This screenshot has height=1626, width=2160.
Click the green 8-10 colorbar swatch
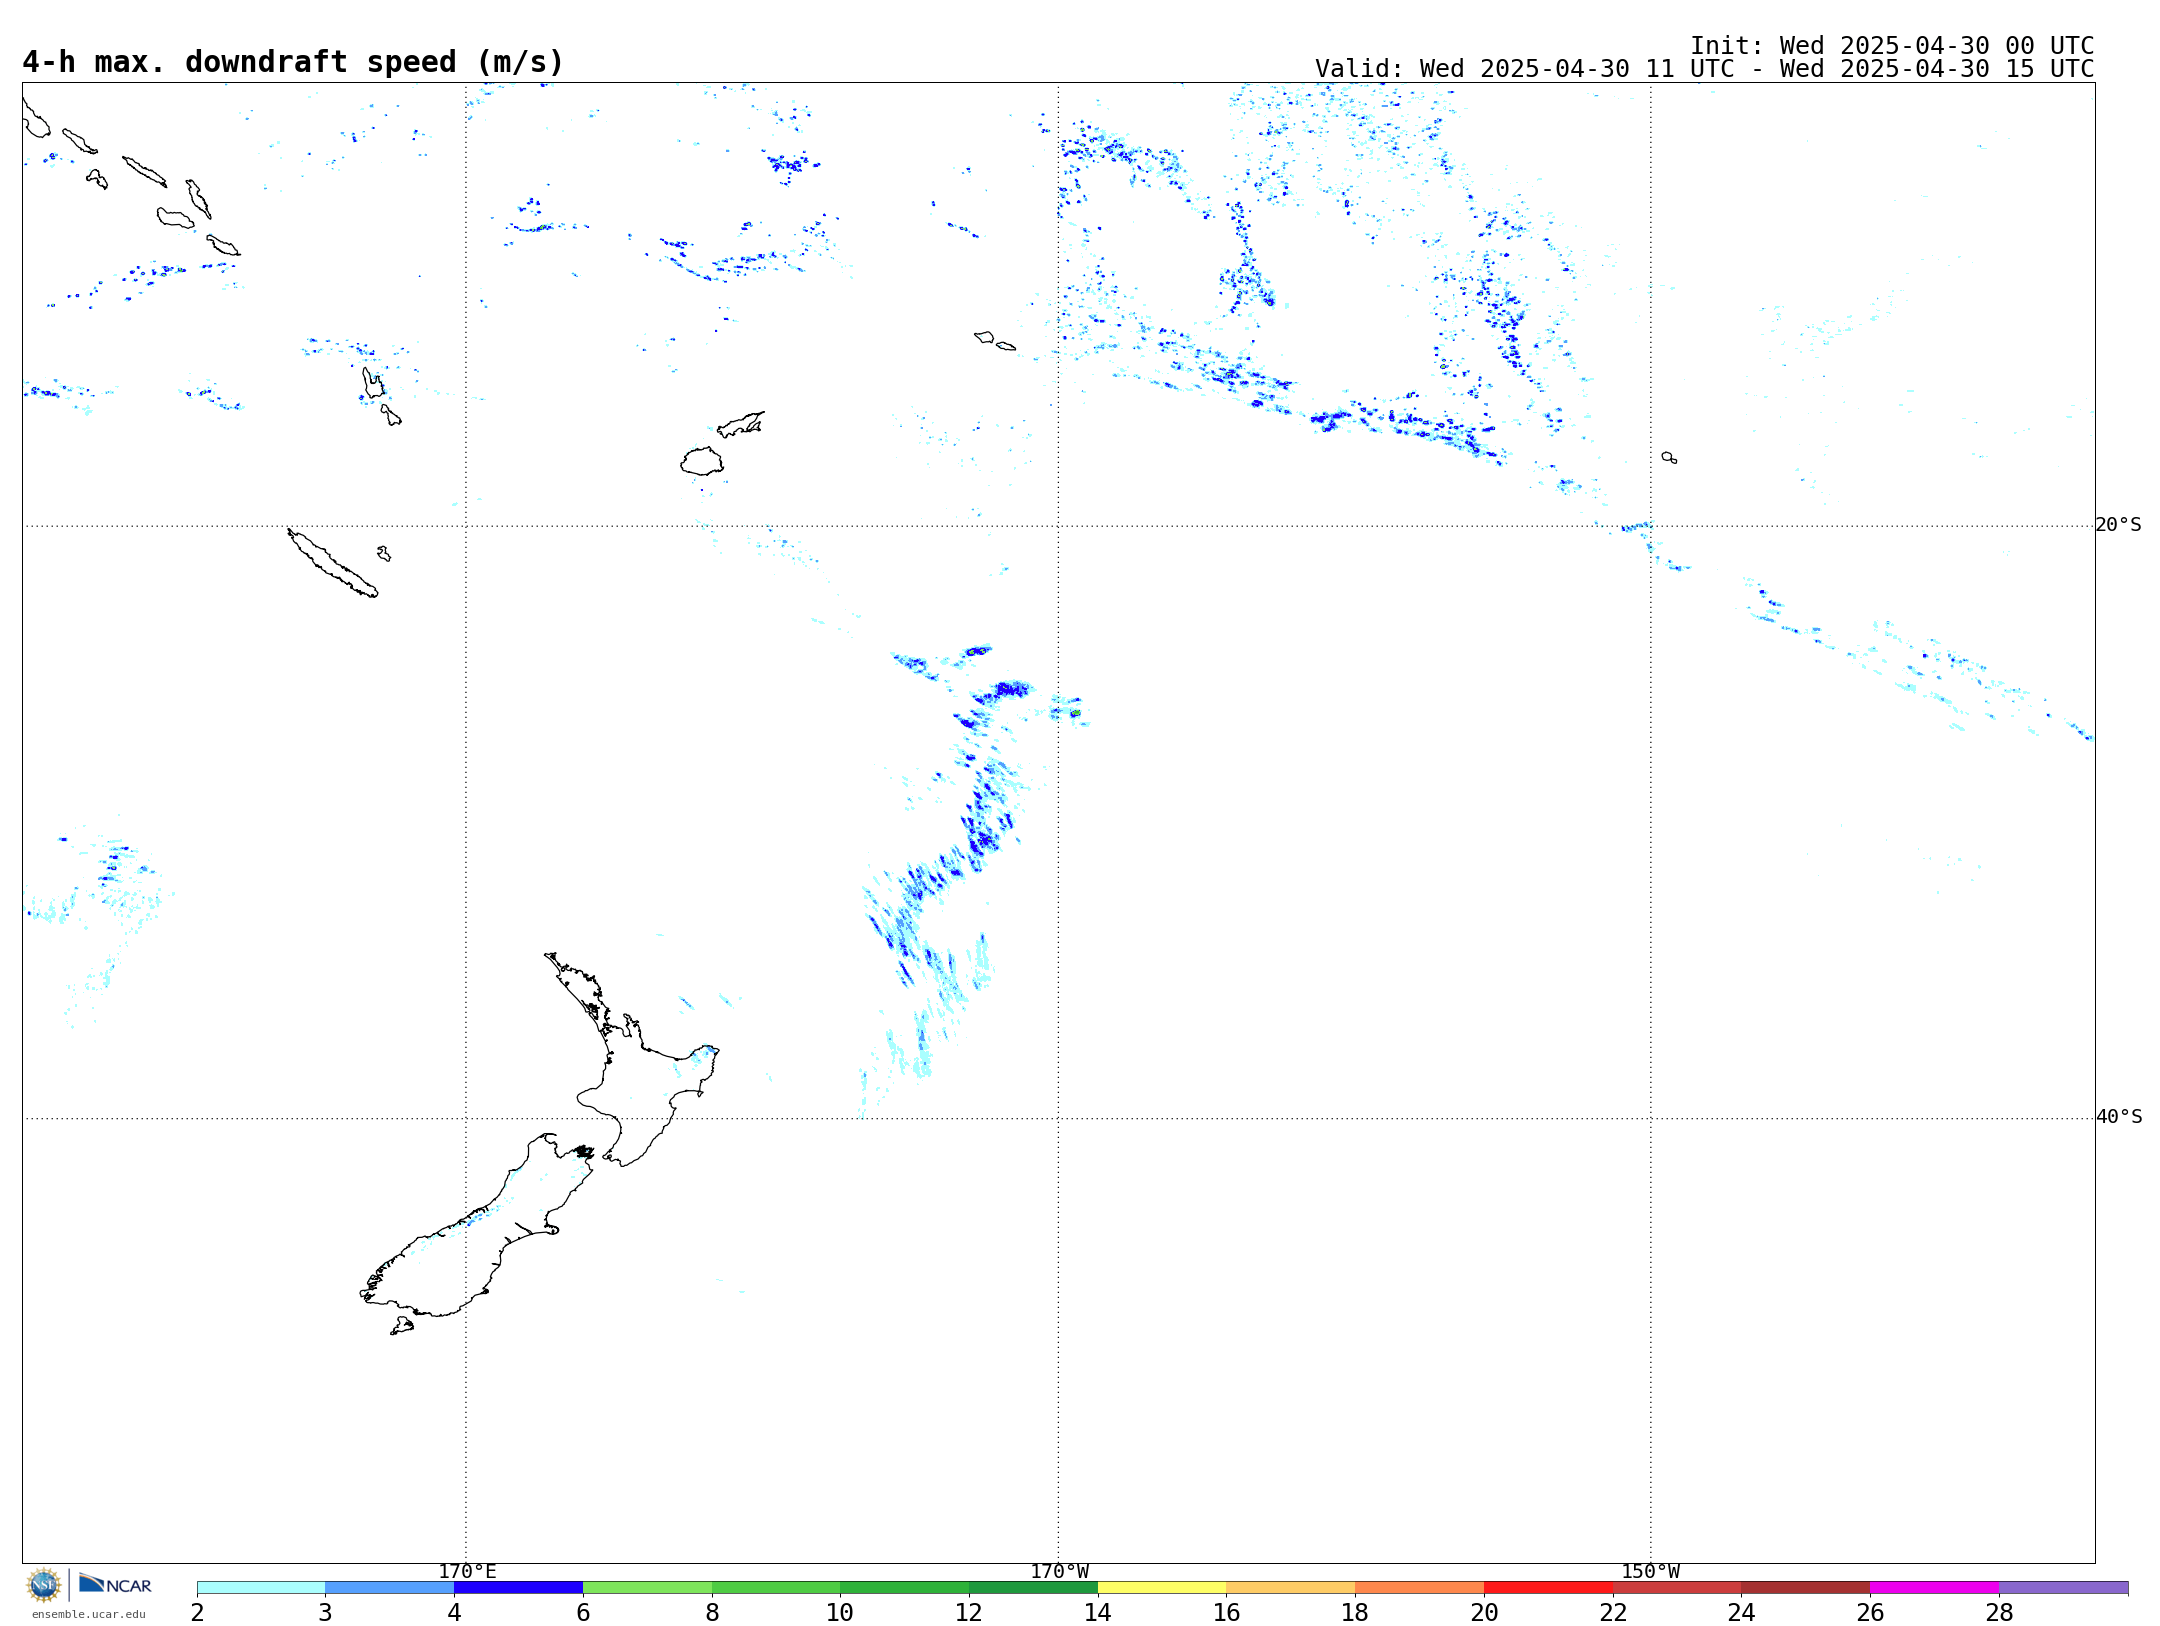point(776,1588)
